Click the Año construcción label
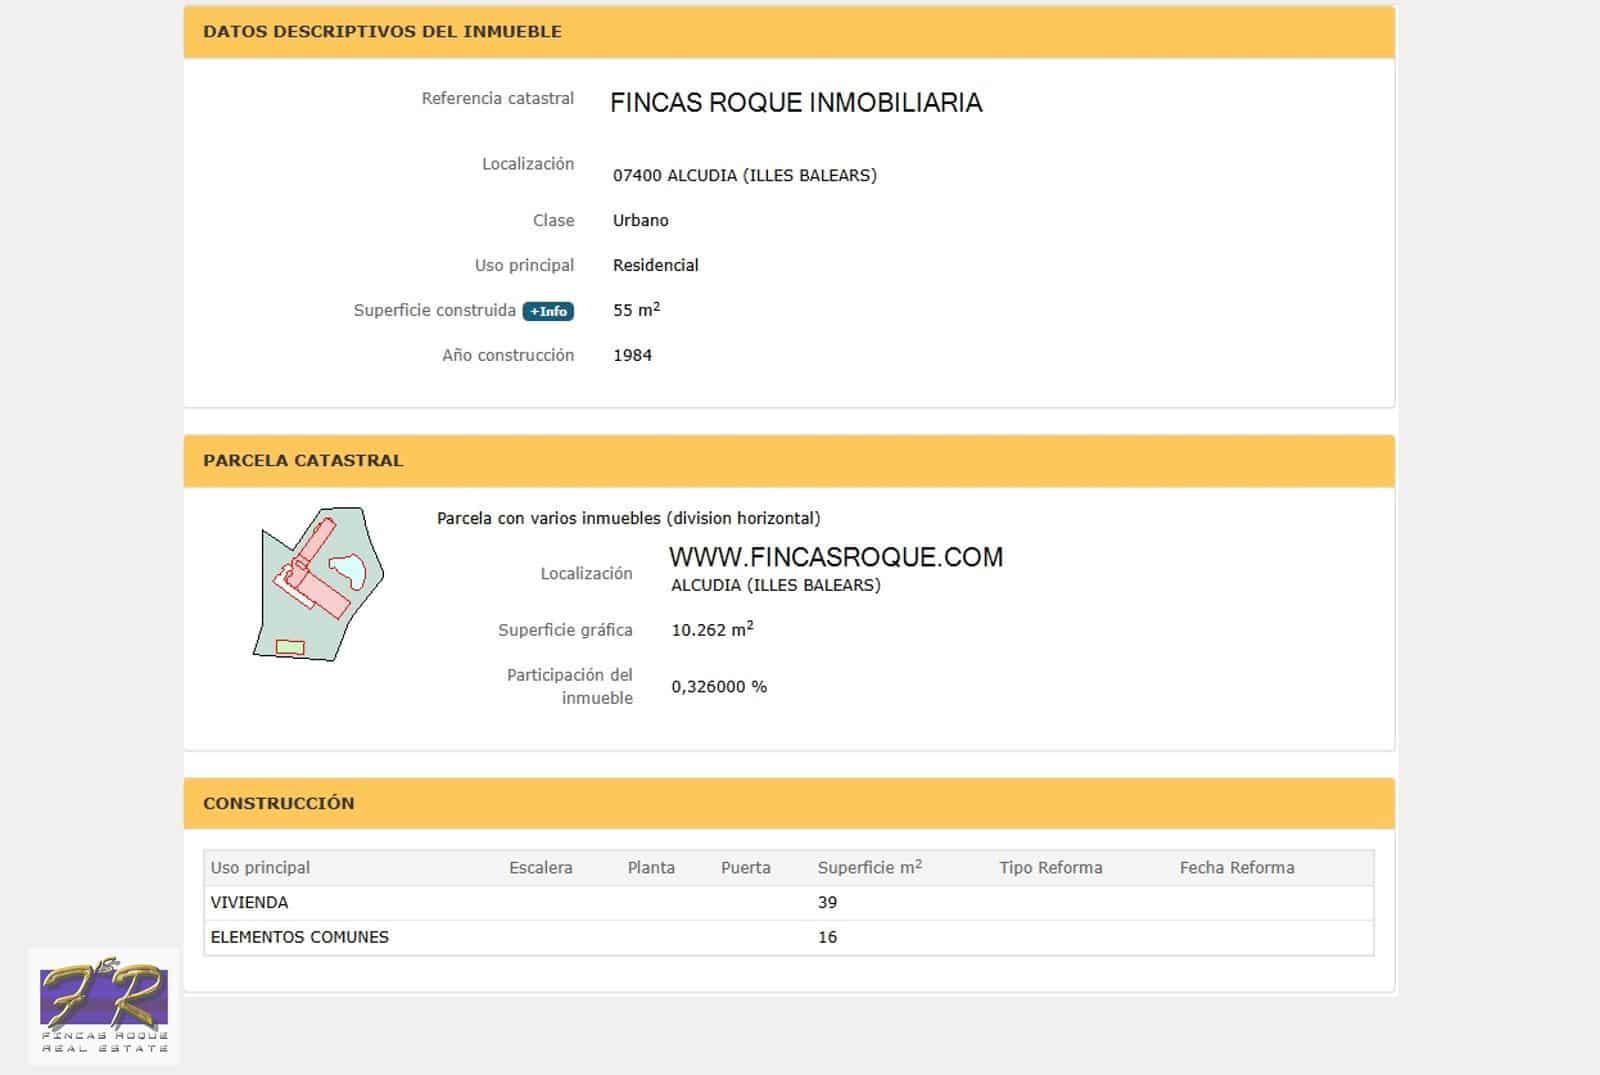 pyautogui.click(x=508, y=355)
